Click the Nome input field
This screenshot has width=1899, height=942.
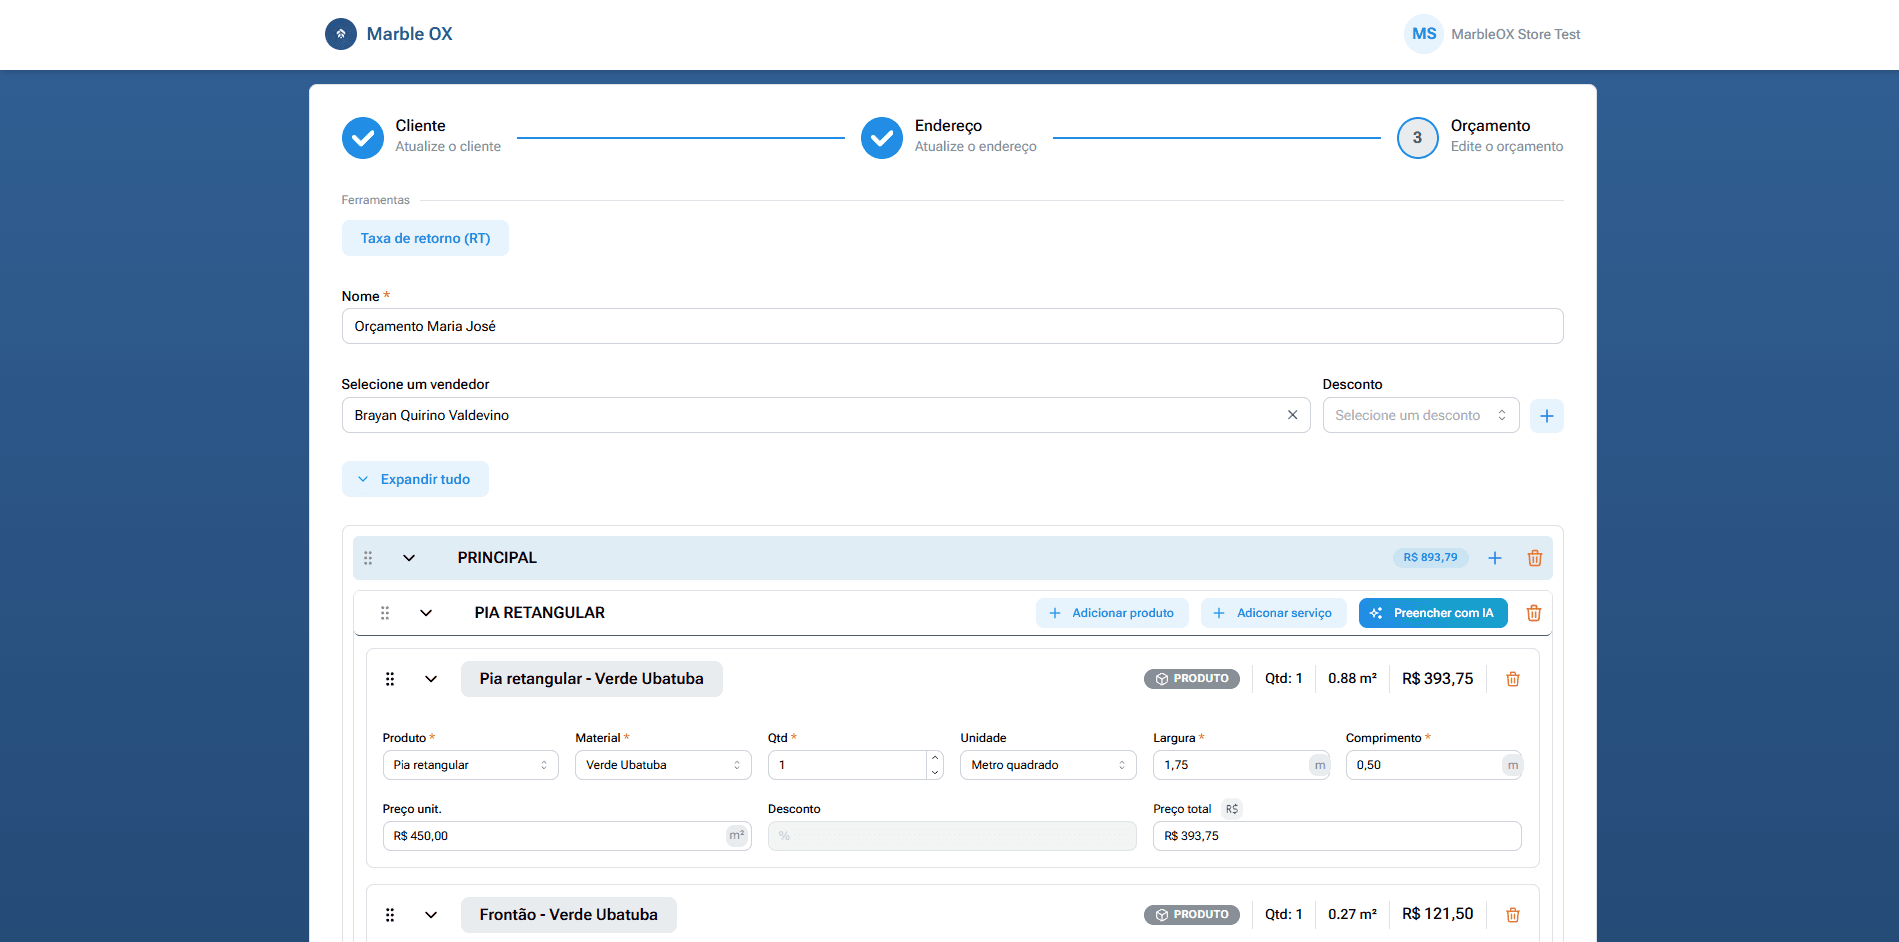point(951,326)
